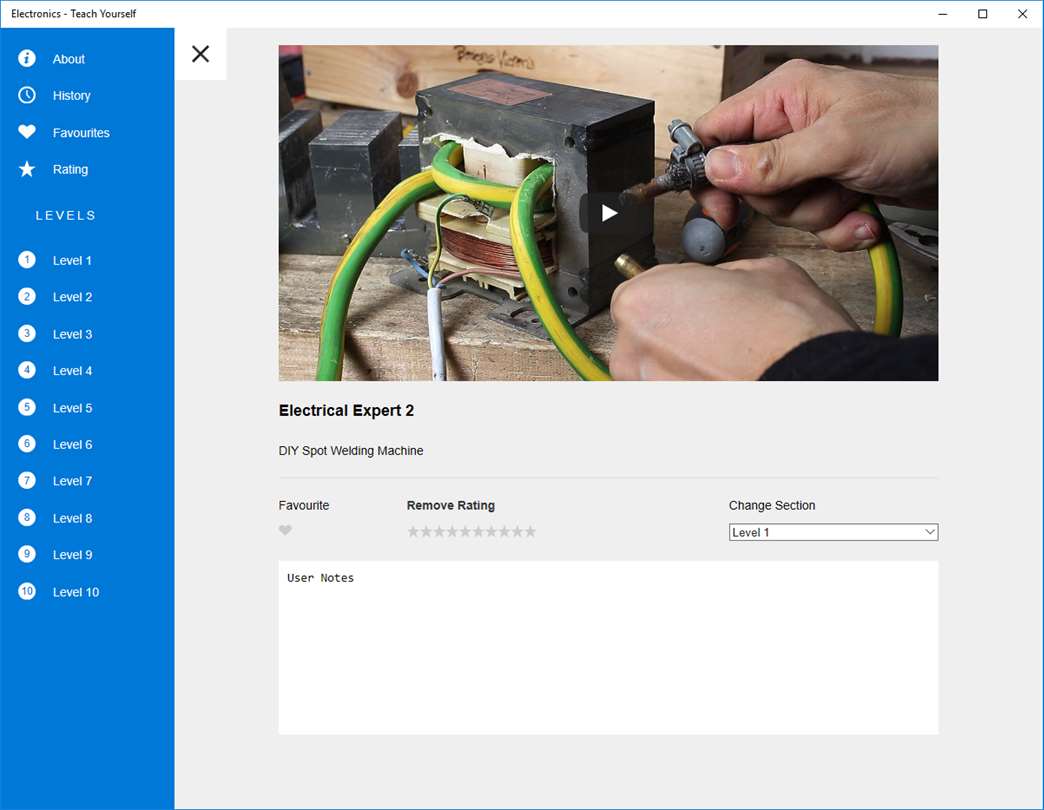Viewport: 1044px width, 810px height.
Task: Open the About info icon
Action: click(27, 59)
